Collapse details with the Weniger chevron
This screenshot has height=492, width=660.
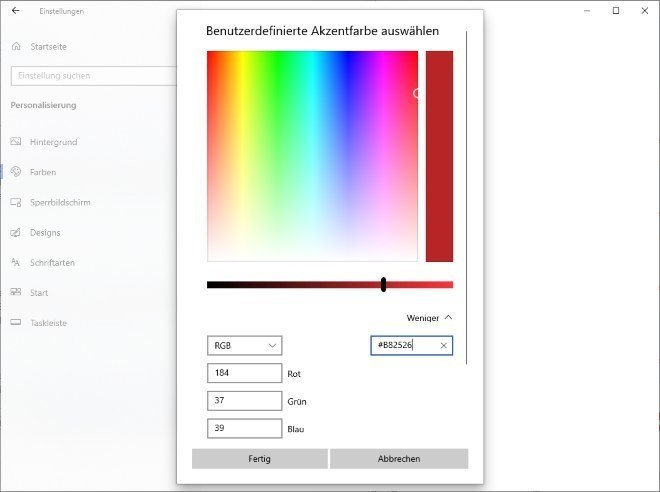click(x=448, y=317)
